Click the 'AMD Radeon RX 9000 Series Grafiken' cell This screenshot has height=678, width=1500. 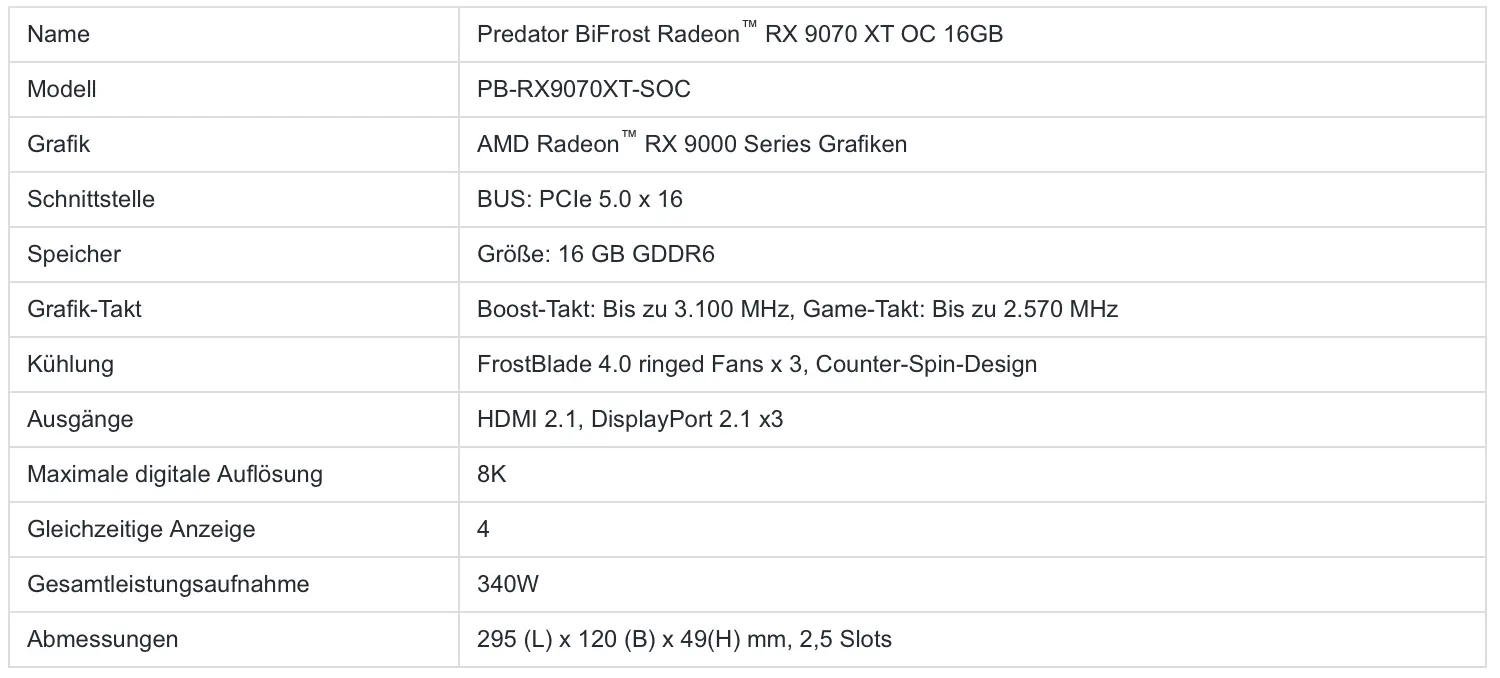pos(692,145)
